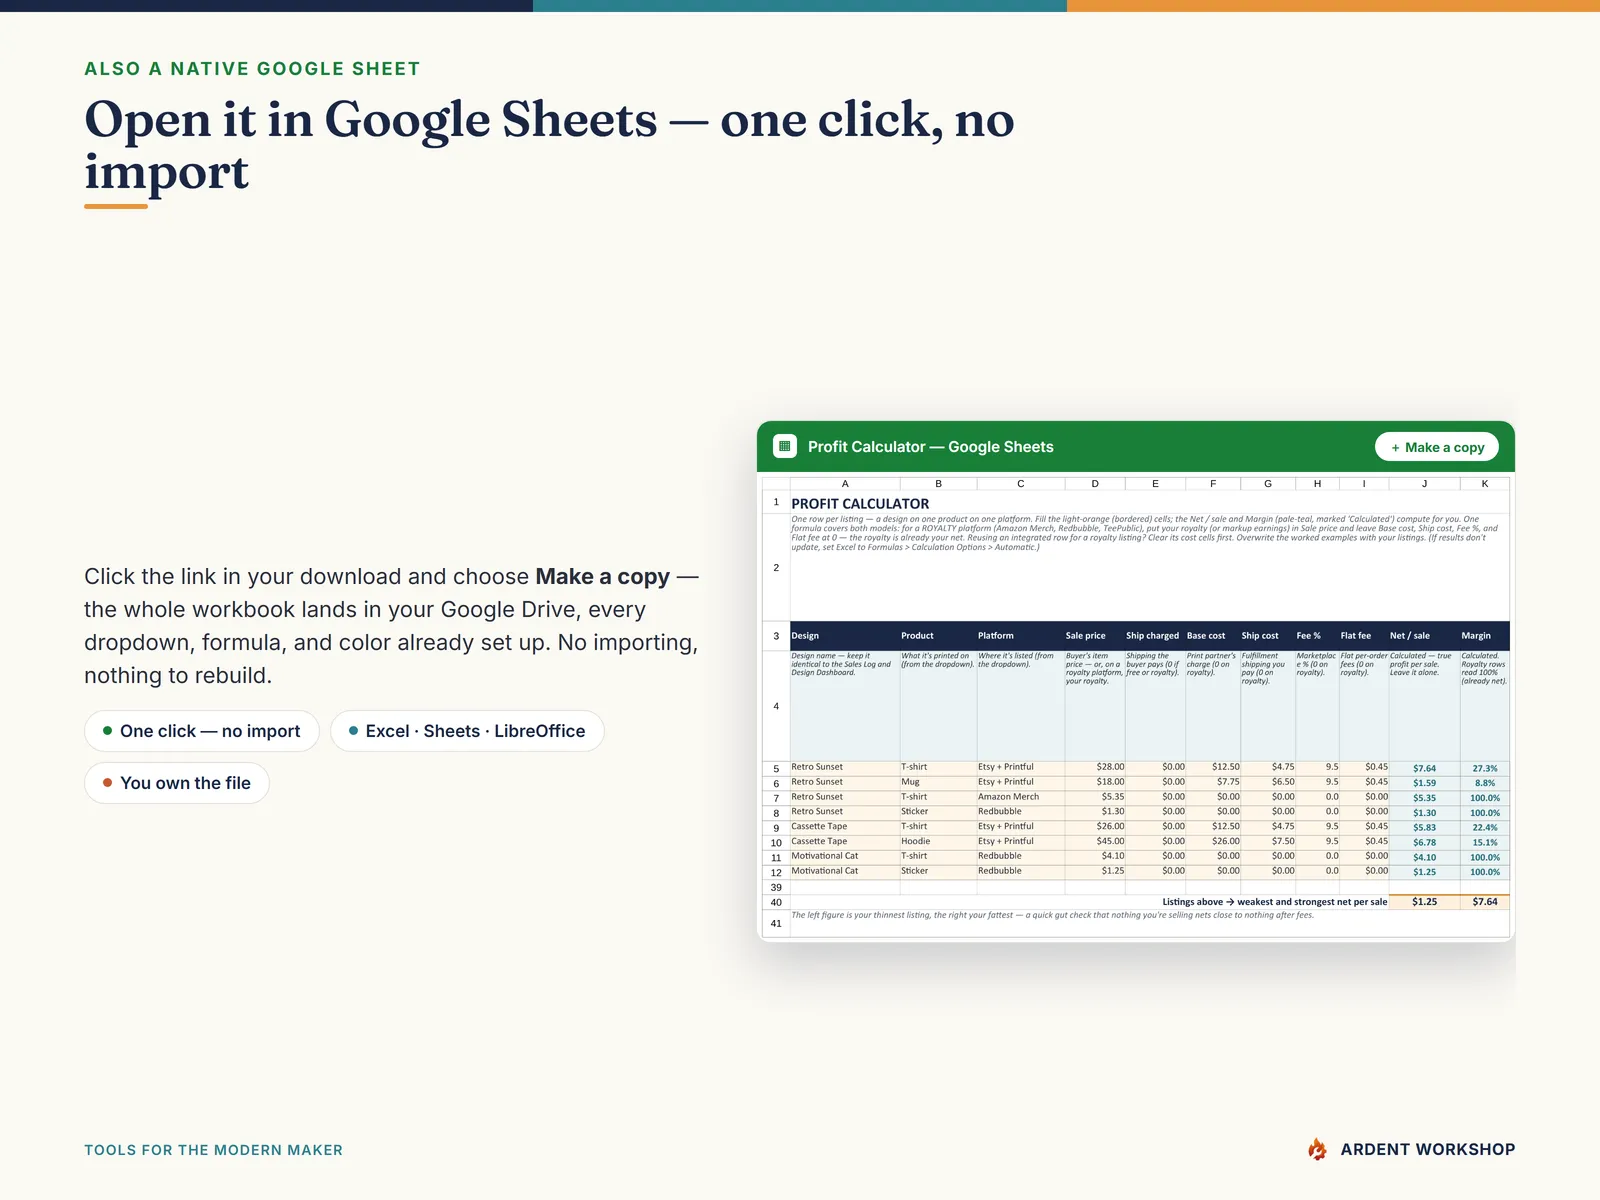Click the "Ship charged" heading cell

(1155, 636)
